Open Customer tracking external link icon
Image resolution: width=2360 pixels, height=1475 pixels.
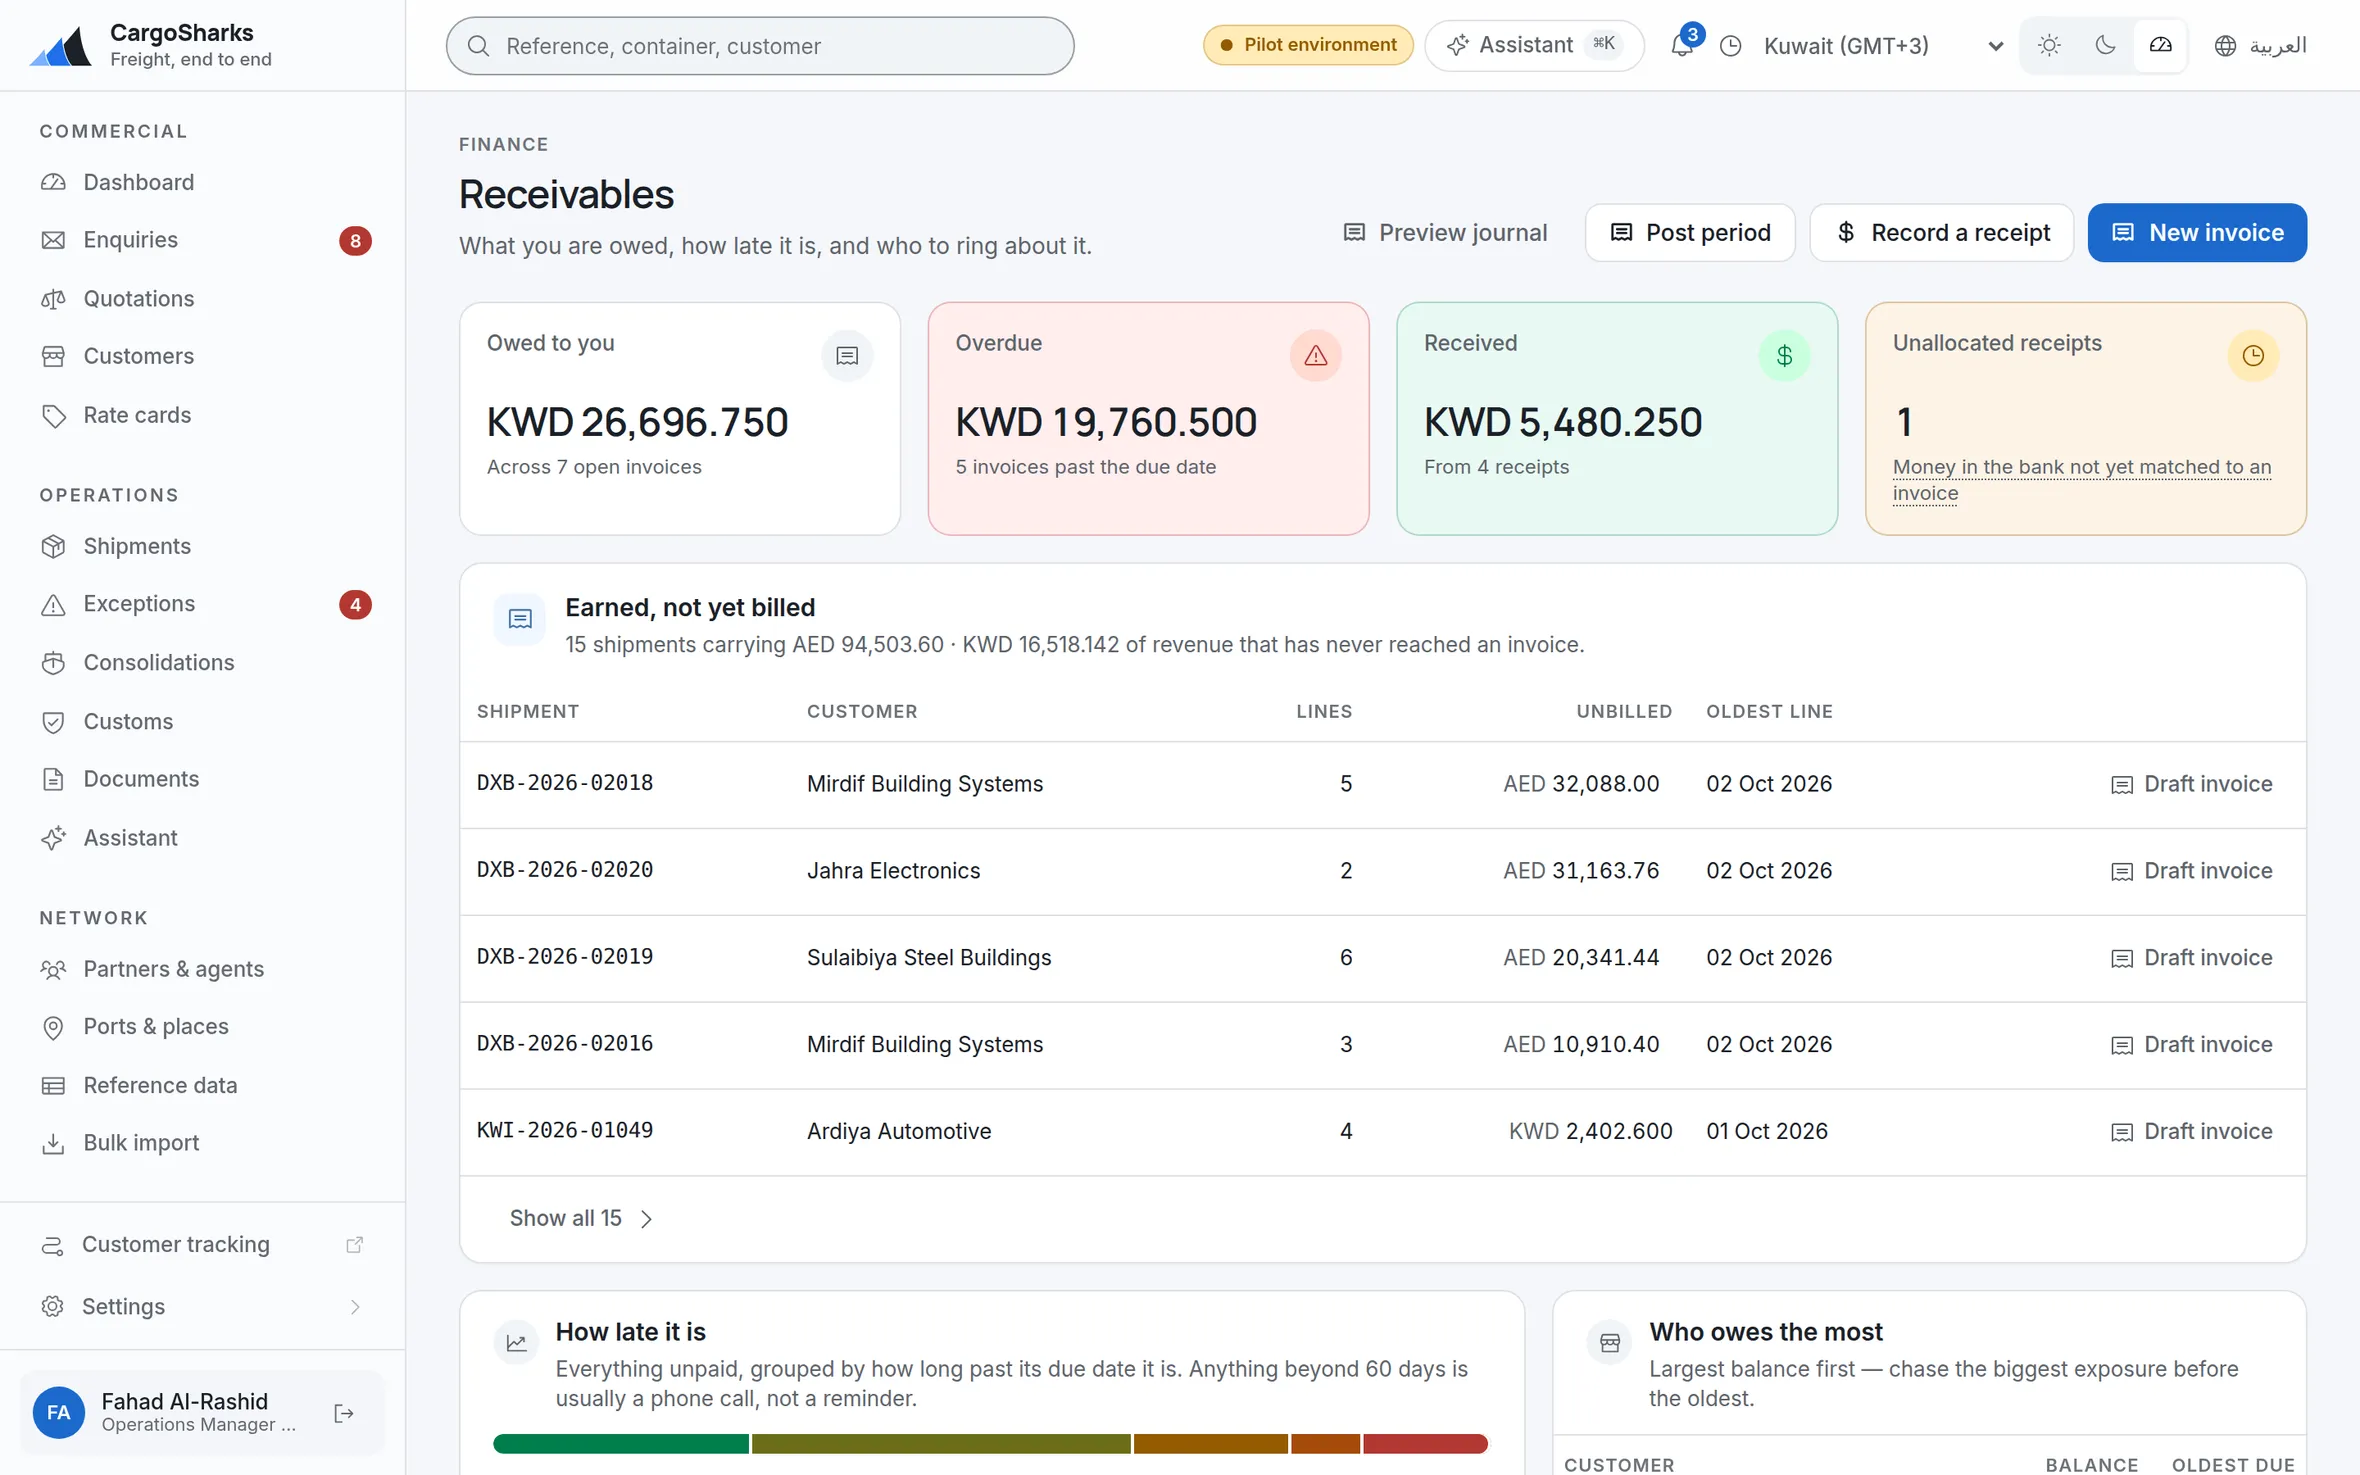(354, 1245)
